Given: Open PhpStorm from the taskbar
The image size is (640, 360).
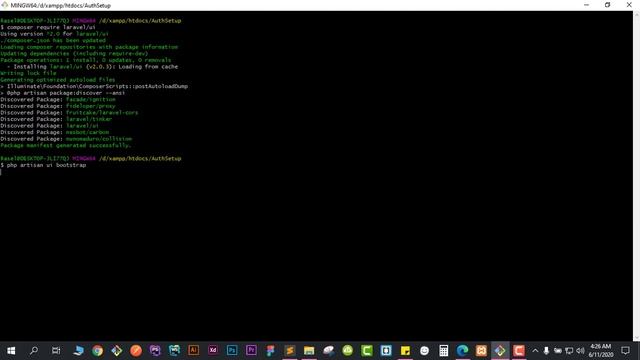Looking at the screenshot, I should (155, 351).
